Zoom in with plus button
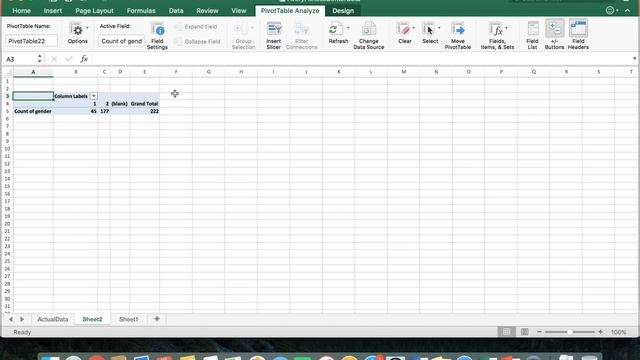This screenshot has width=640, height=360. tap(600, 332)
